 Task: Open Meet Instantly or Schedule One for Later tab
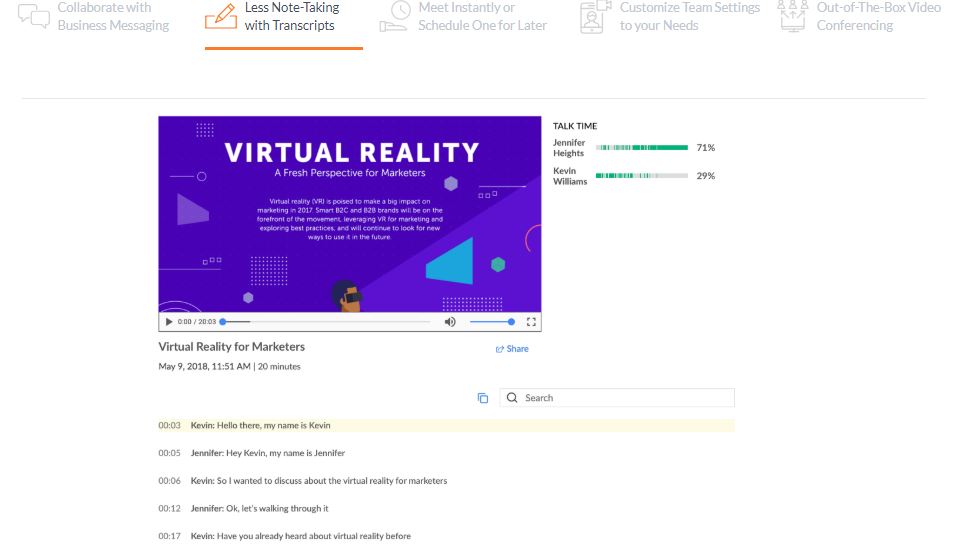[x=464, y=17]
